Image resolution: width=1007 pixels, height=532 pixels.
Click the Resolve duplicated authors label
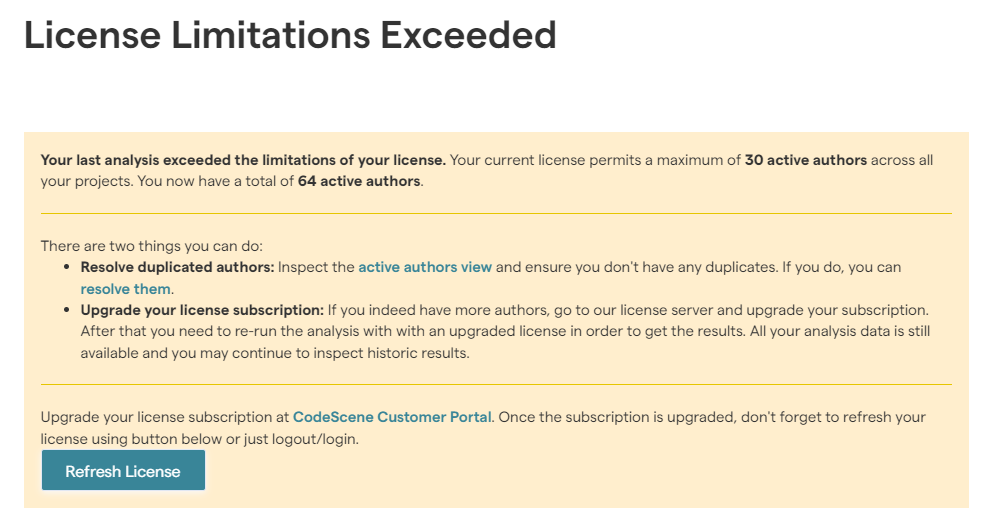(177, 267)
